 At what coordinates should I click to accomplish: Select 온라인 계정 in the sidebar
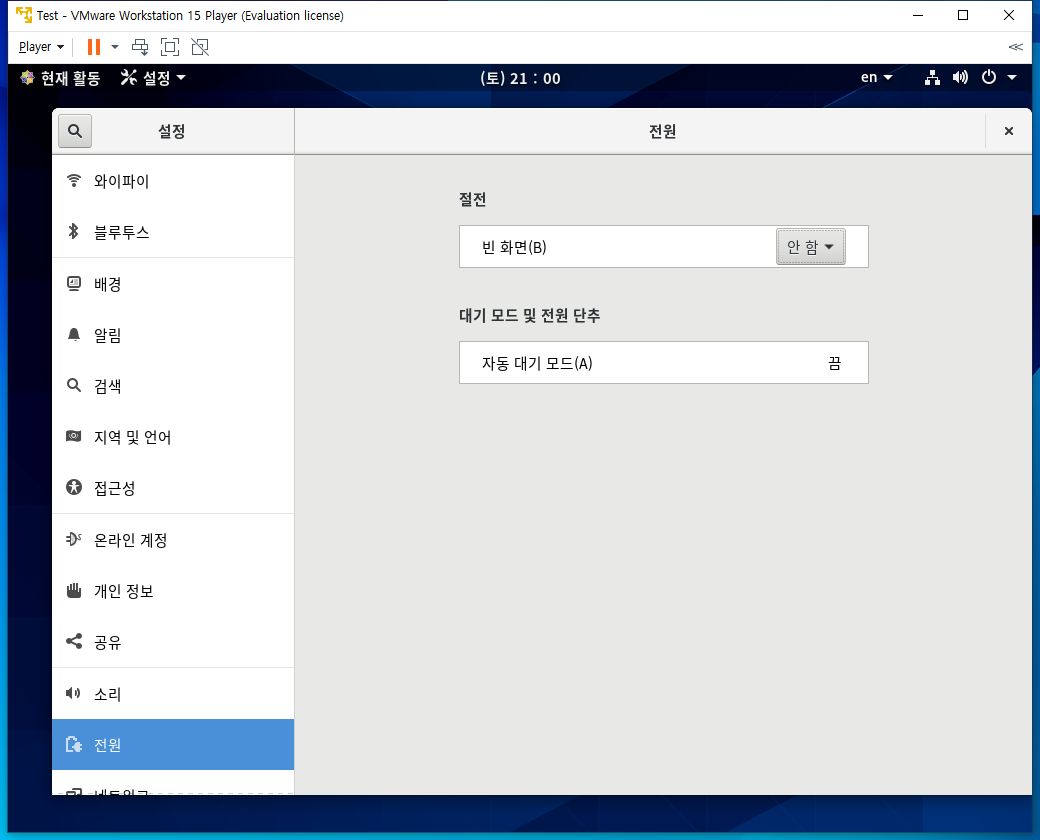tap(173, 540)
